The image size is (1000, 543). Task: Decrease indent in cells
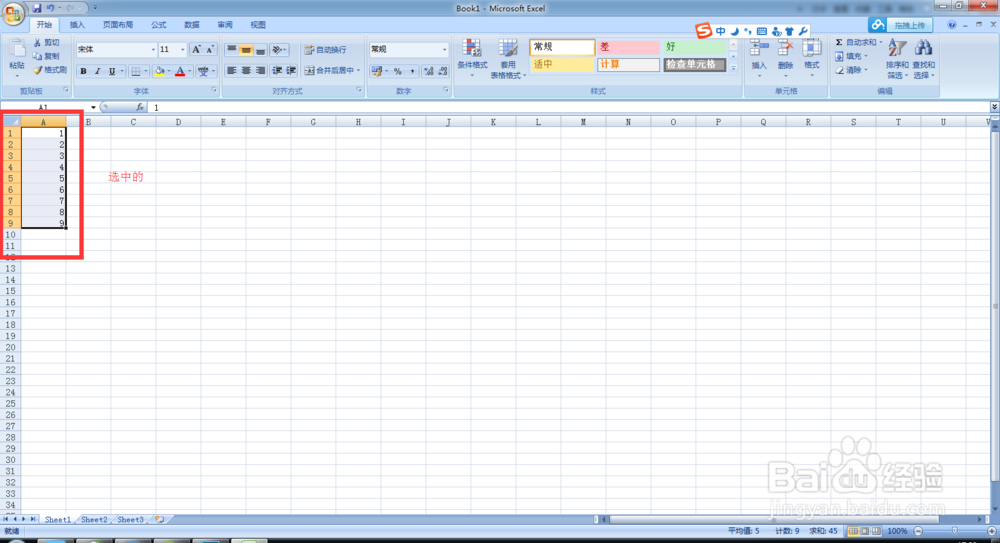tap(277, 71)
